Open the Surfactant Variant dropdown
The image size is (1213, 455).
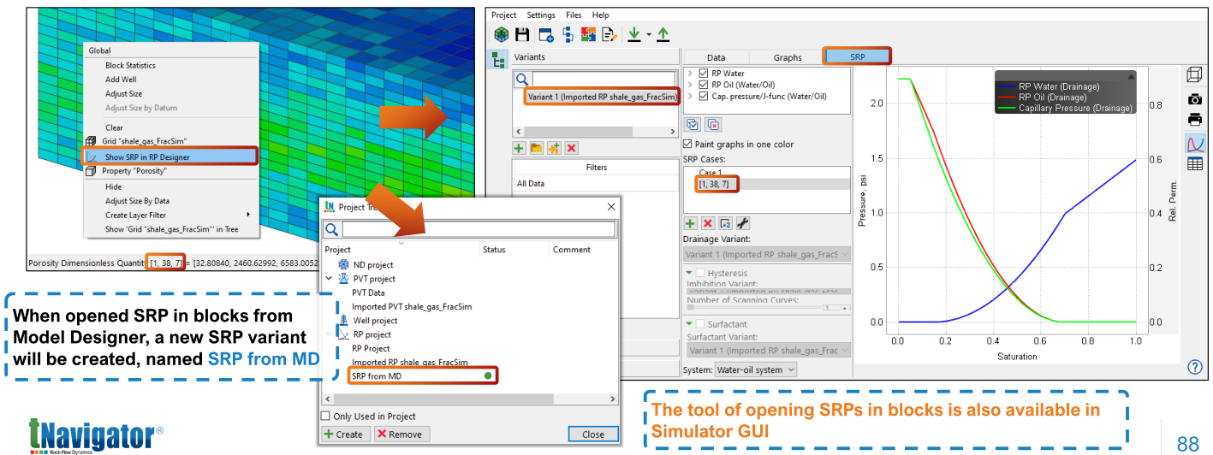(x=767, y=350)
